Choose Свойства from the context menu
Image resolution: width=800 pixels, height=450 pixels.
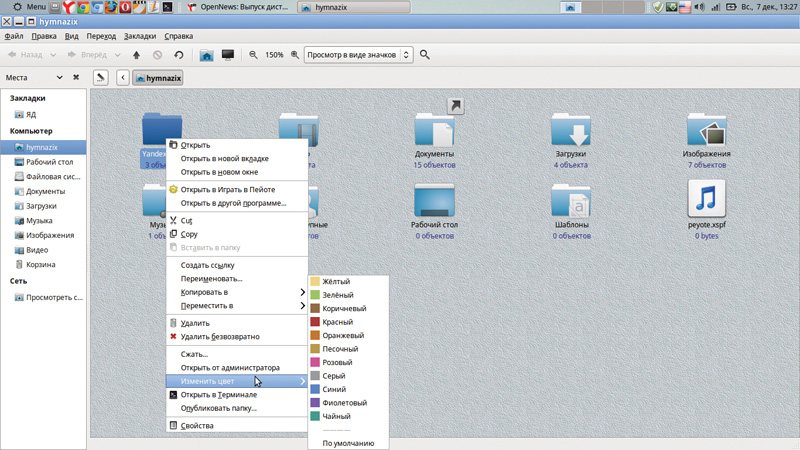[x=196, y=426]
